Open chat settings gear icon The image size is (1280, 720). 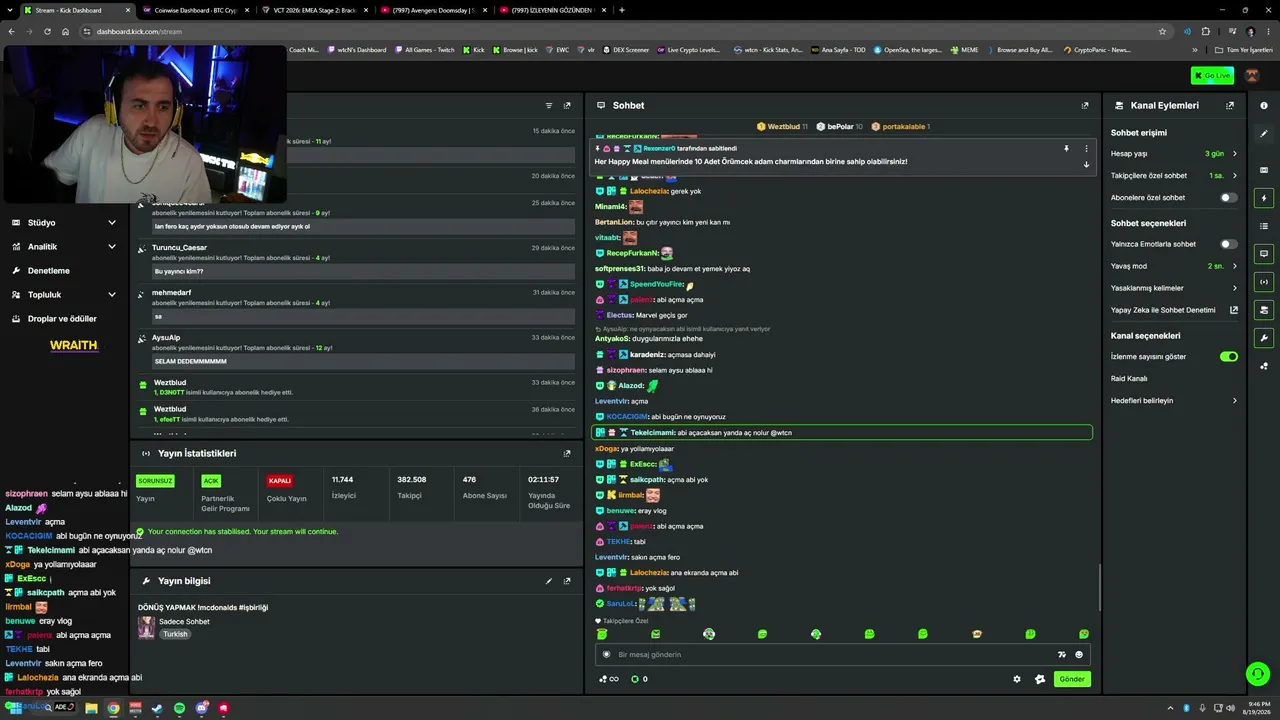(1017, 679)
